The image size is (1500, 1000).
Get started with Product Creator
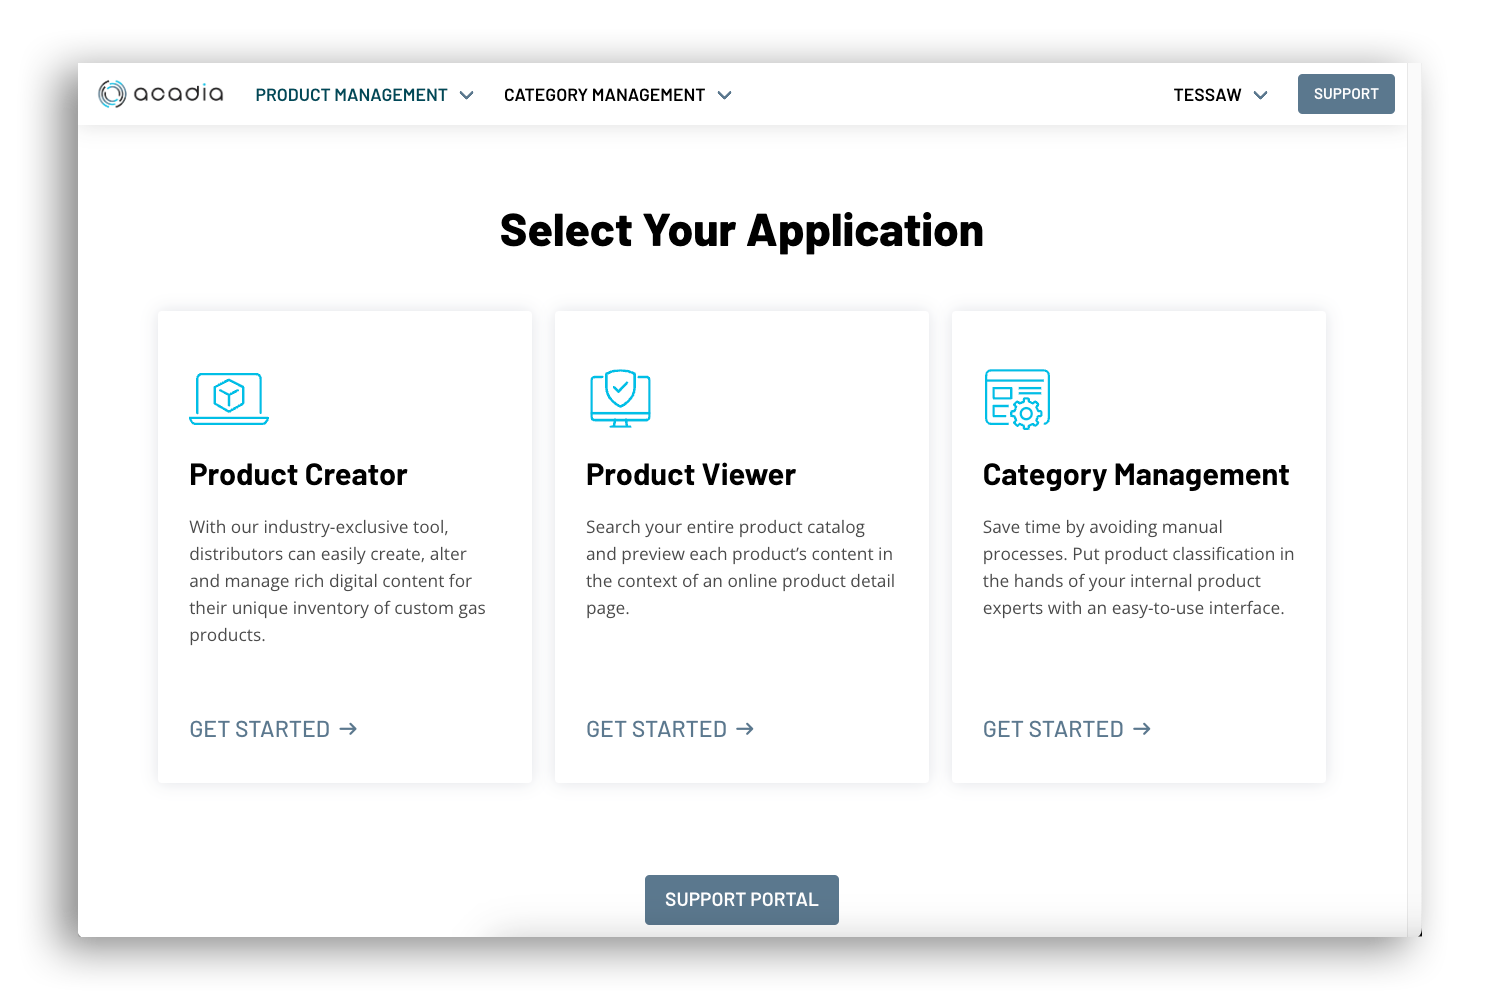[x=260, y=729]
